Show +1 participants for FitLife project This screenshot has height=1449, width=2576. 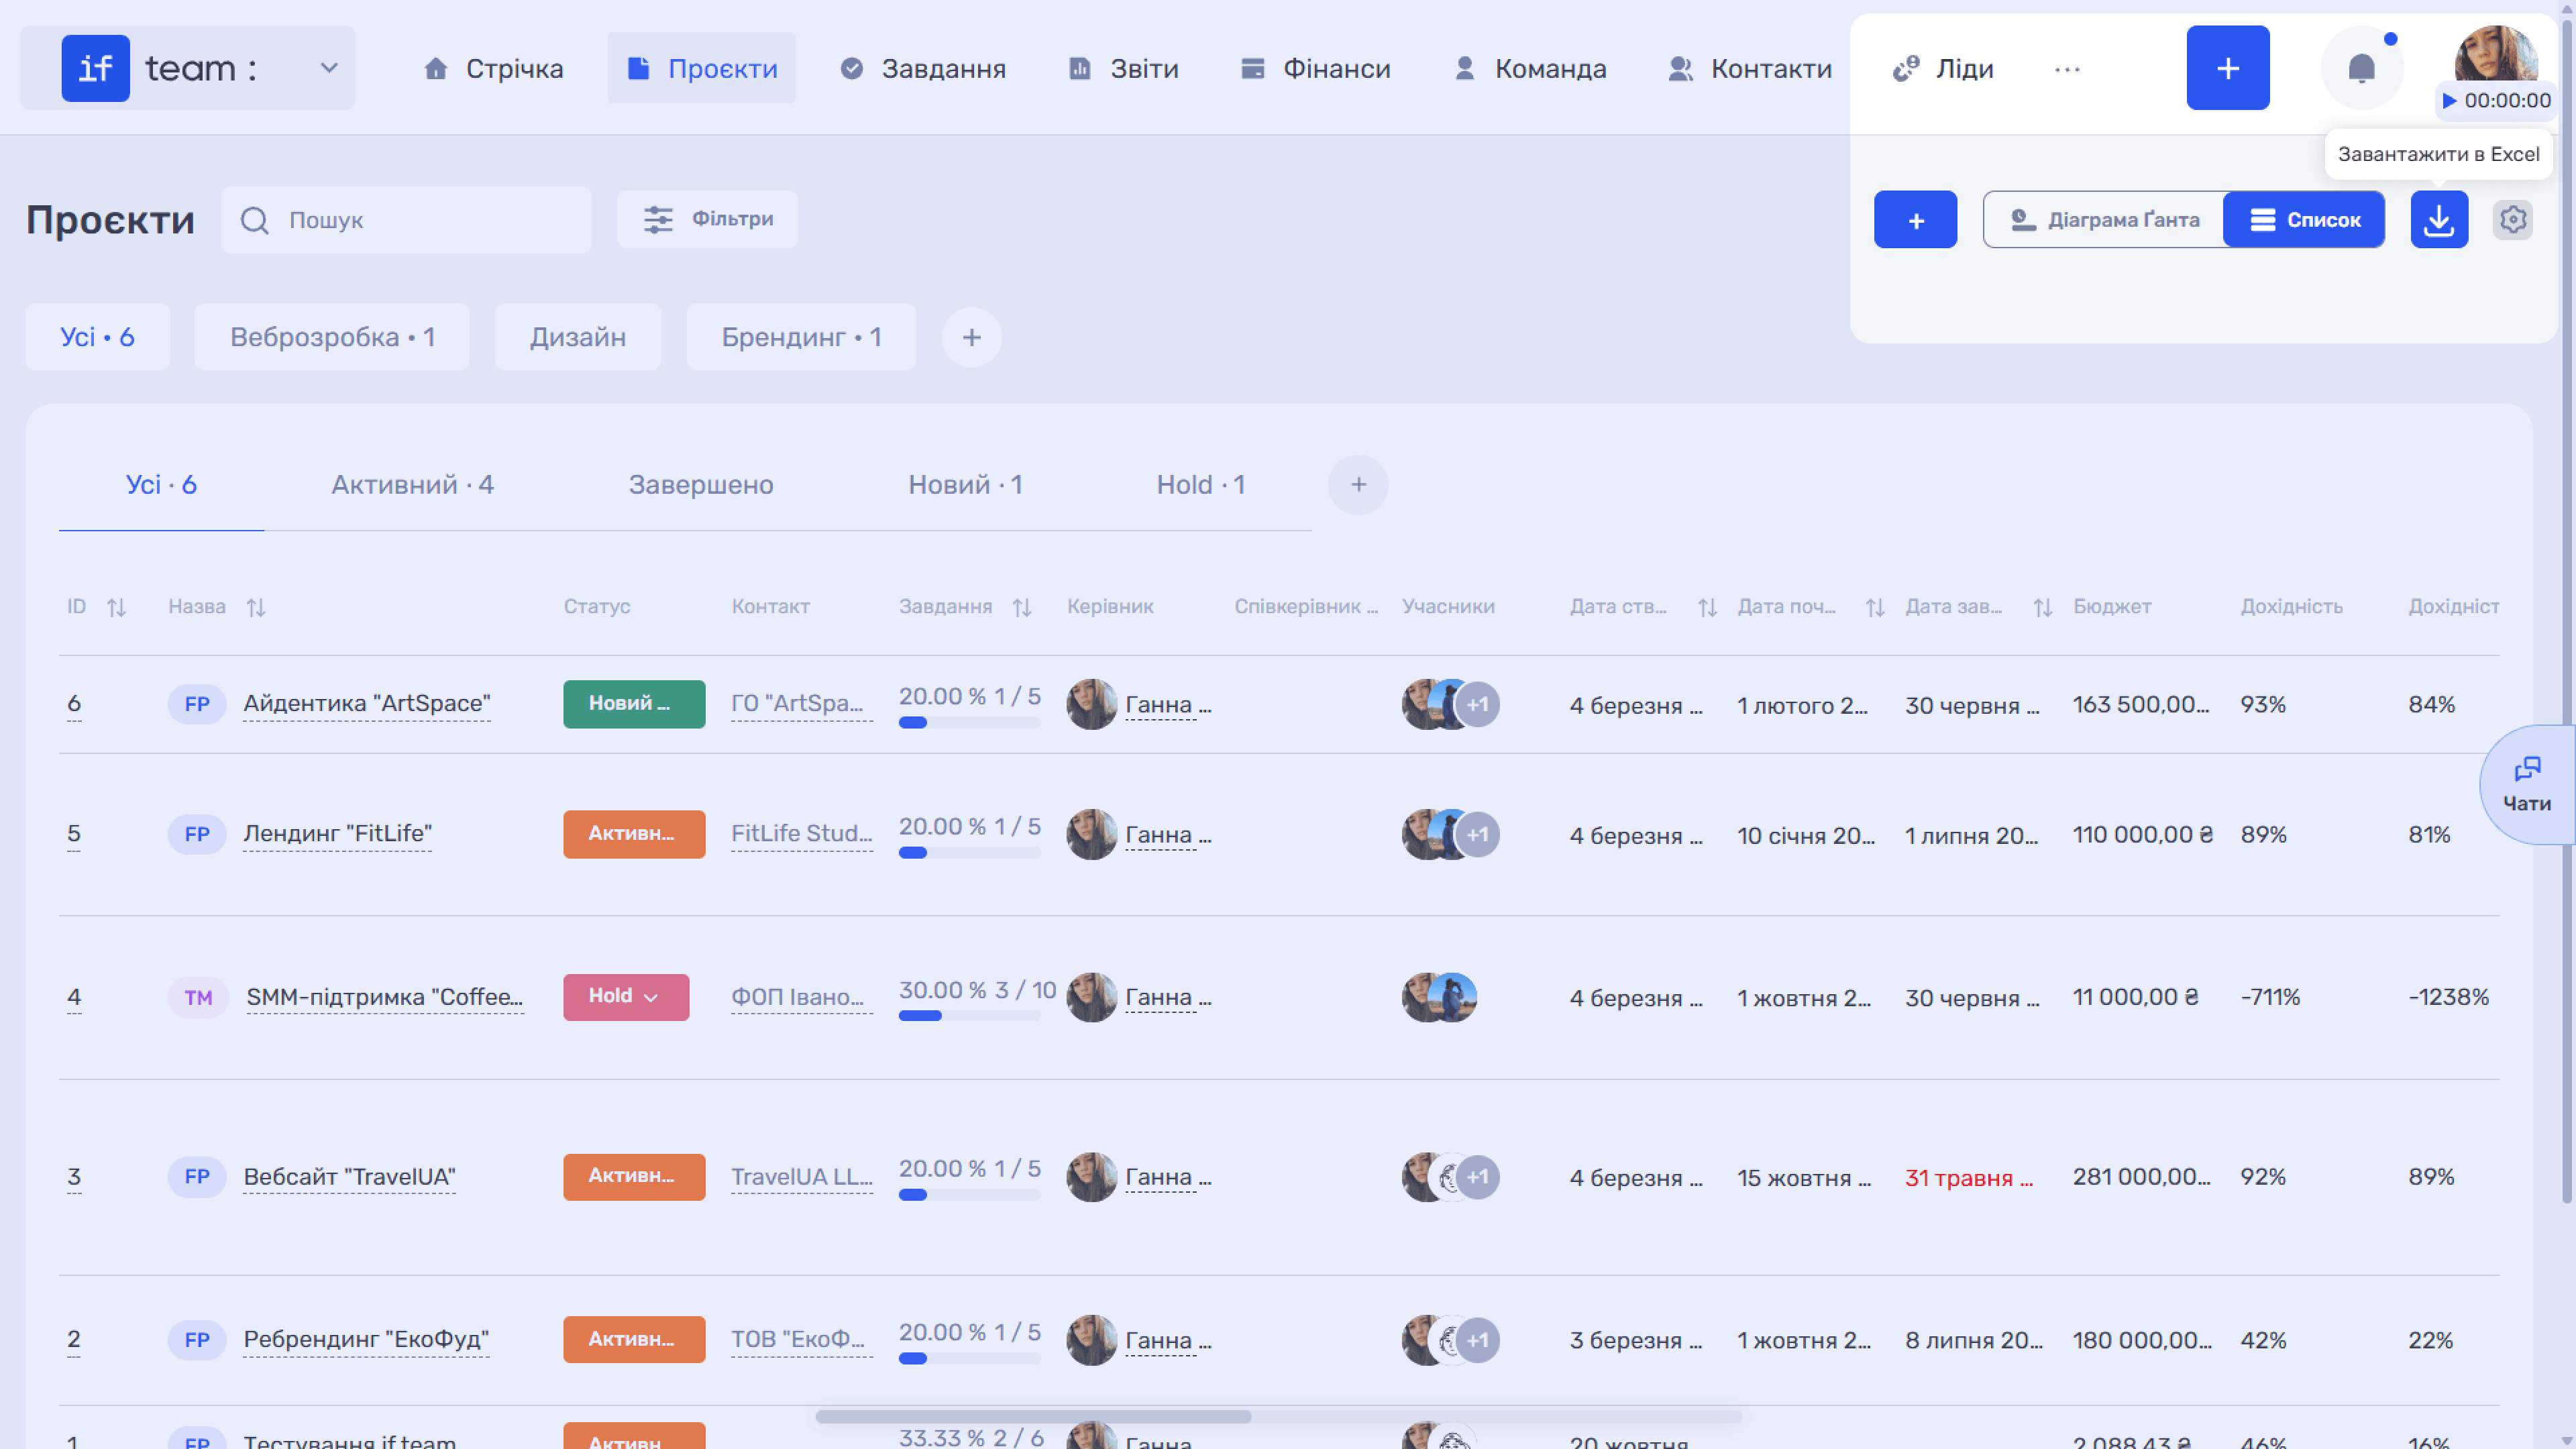pyautogui.click(x=1477, y=834)
